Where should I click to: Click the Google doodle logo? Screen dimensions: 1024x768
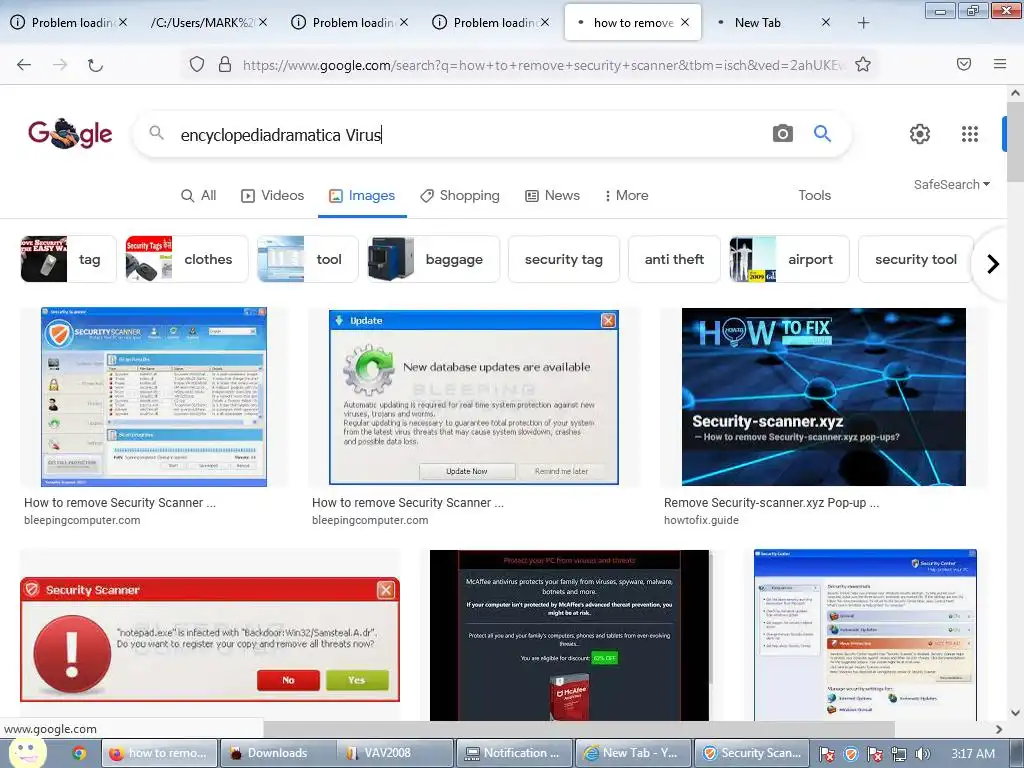coord(70,133)
